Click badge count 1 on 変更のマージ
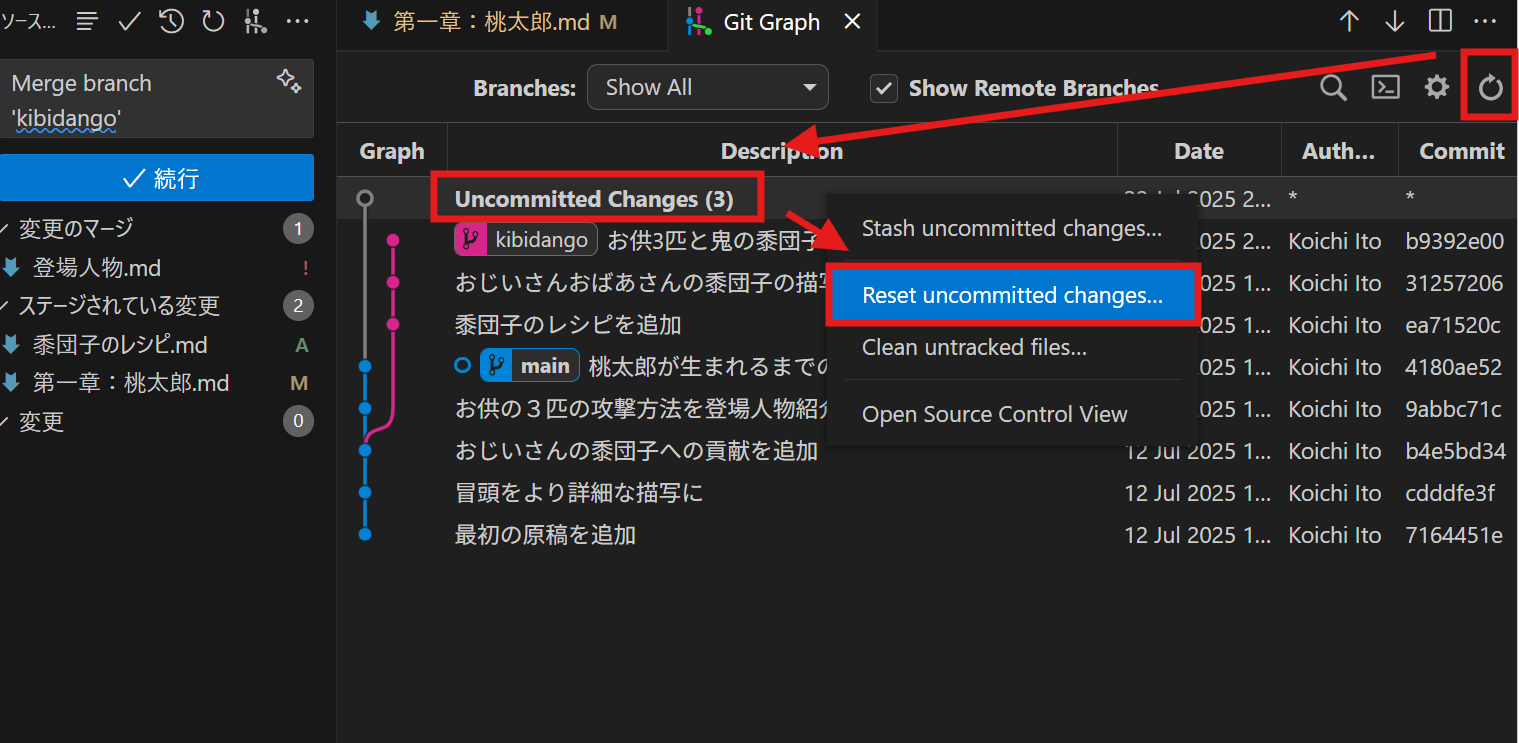 tap(297, 229)
